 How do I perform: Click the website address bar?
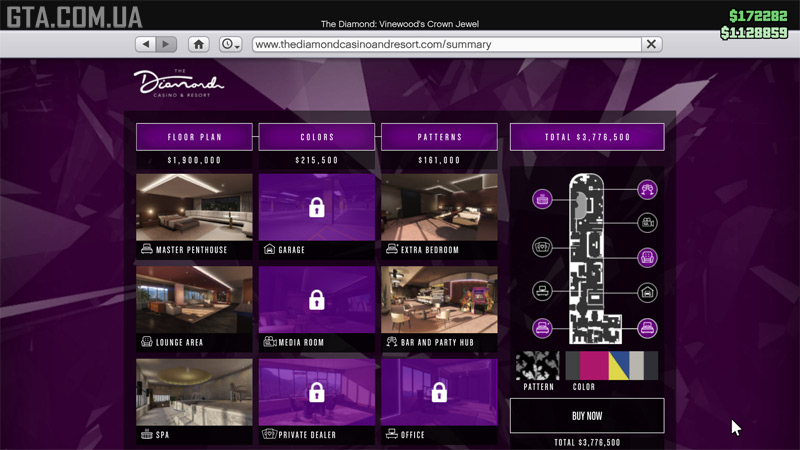445,44
